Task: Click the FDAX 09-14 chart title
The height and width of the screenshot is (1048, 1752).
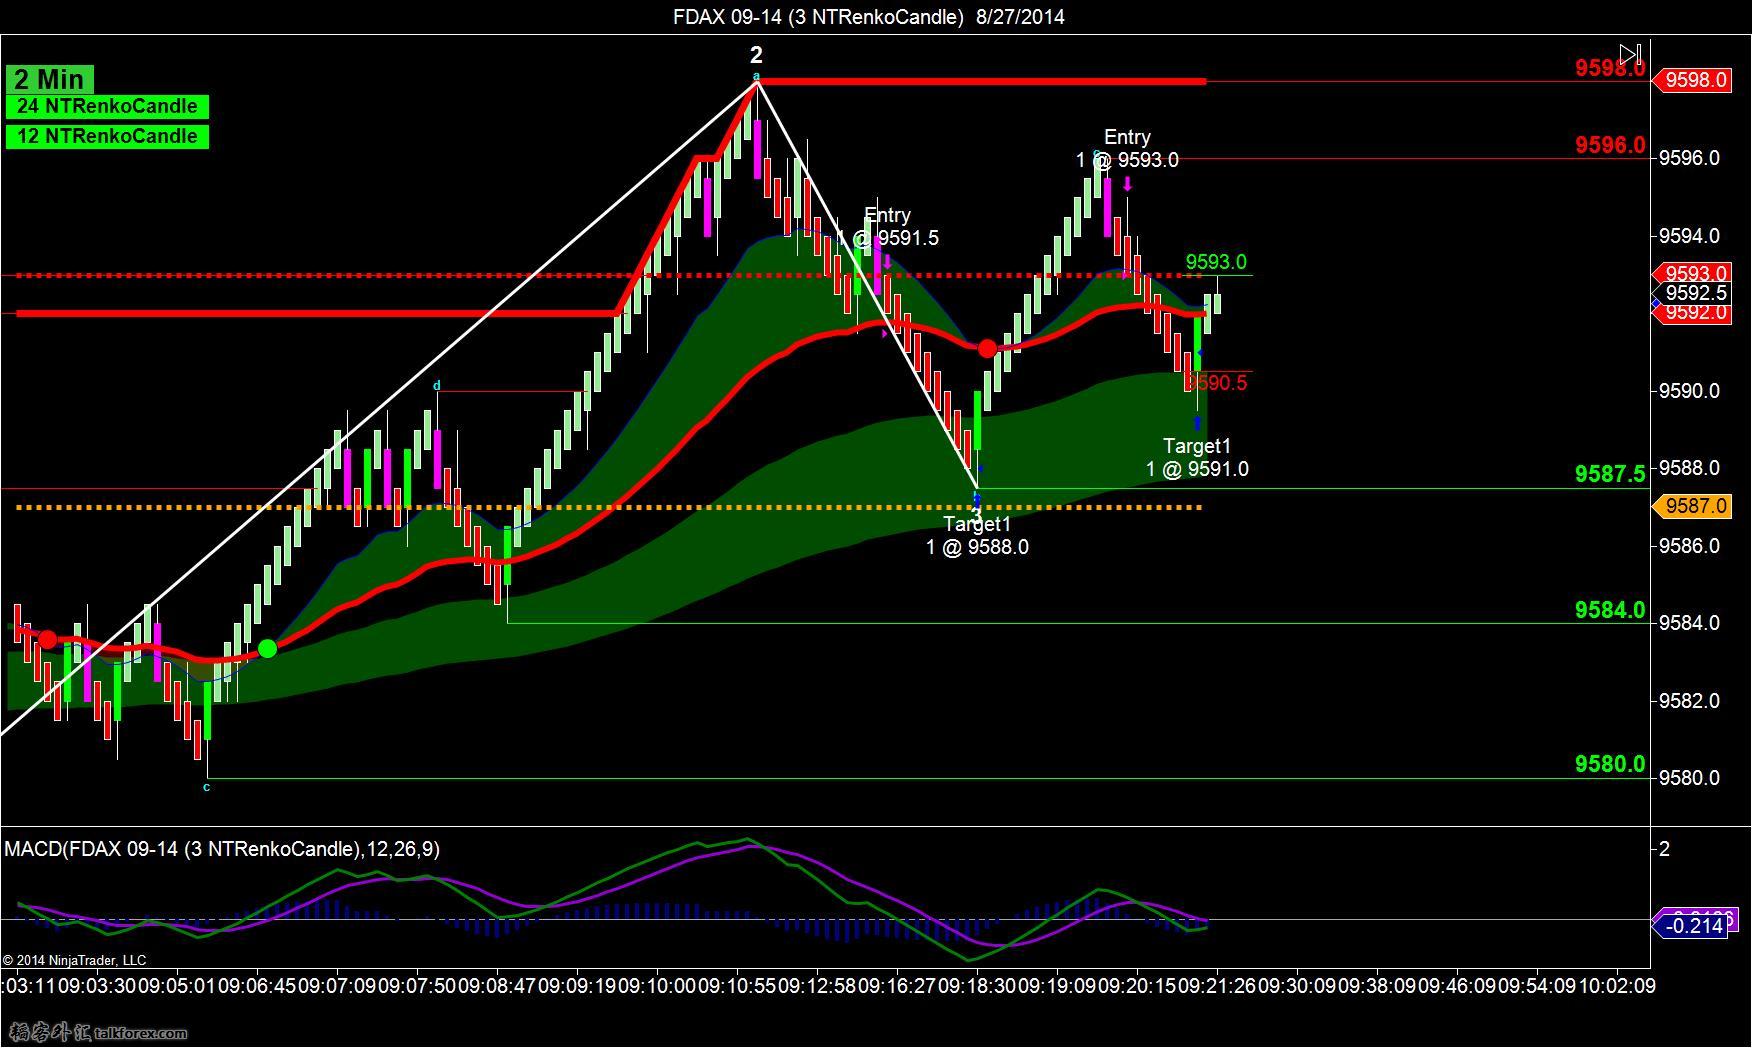Action: [x=868, y=16]
